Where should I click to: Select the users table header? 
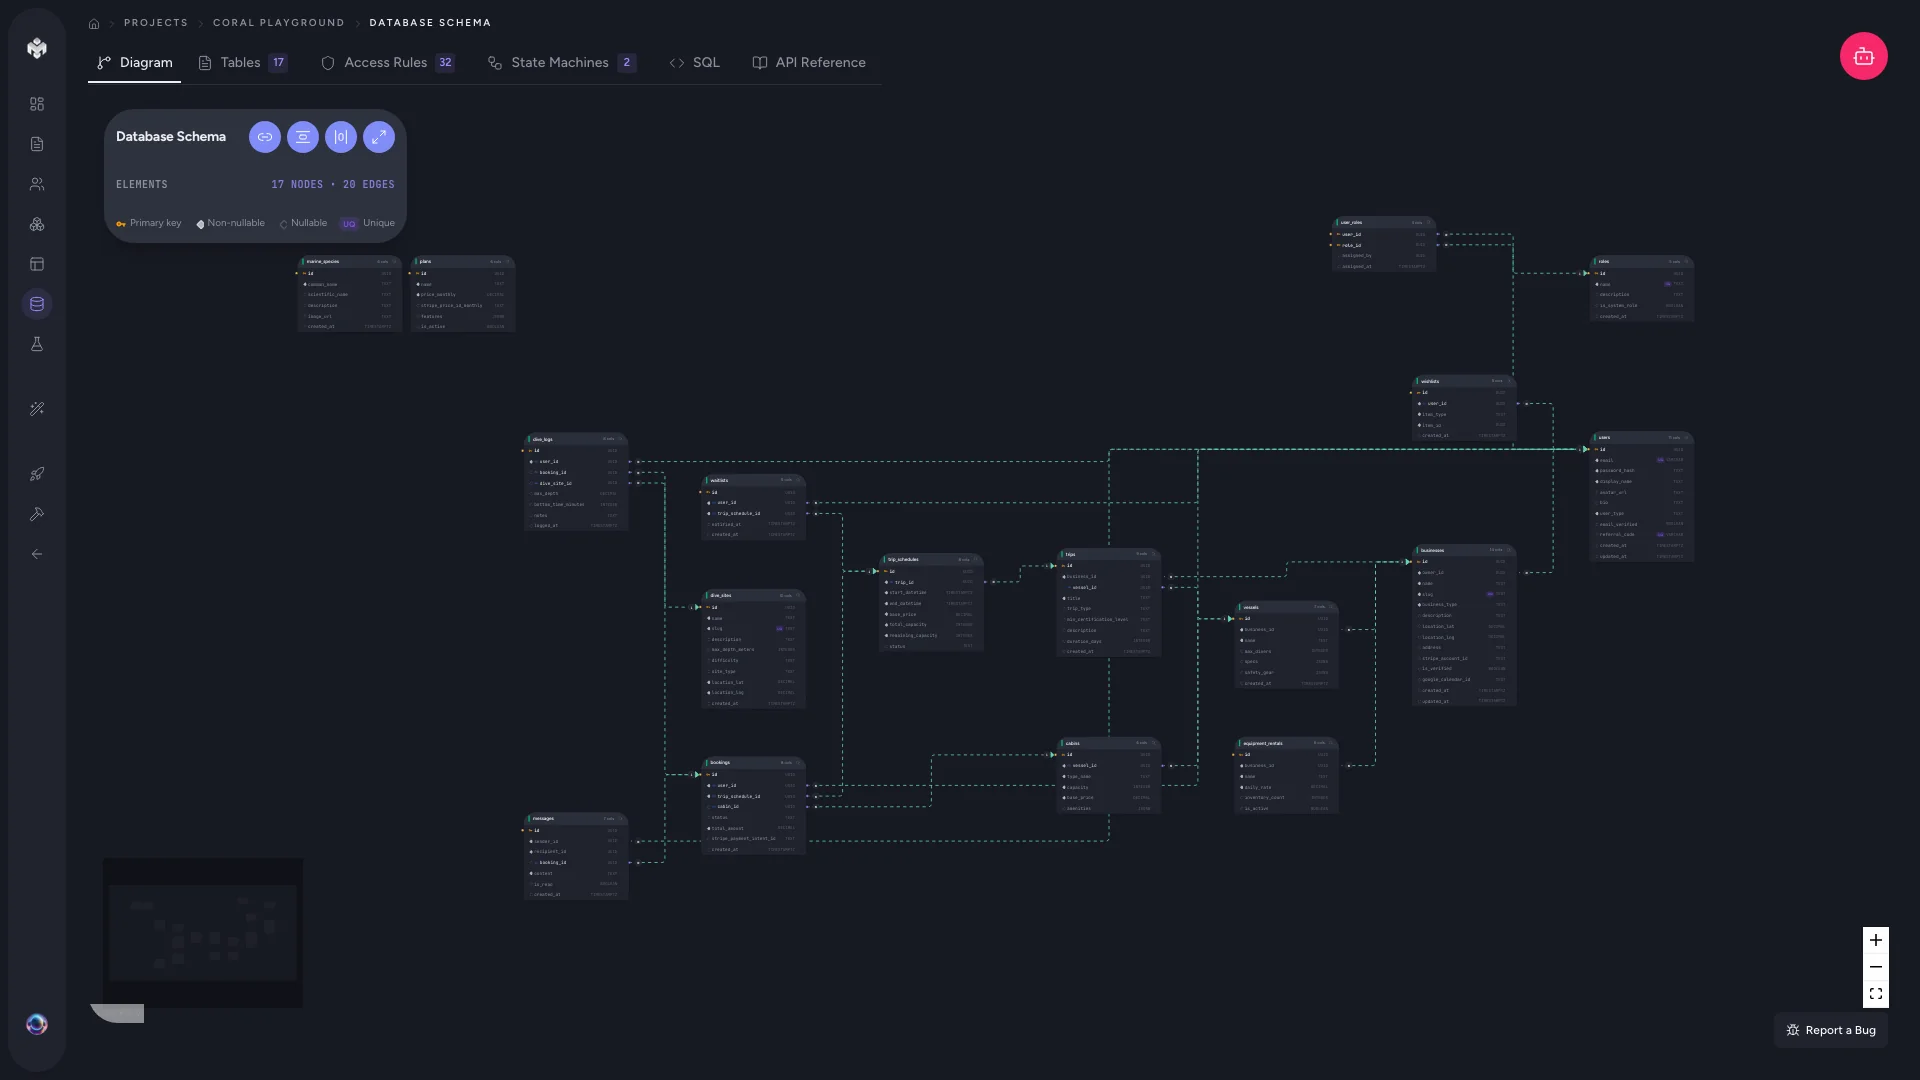click(1642, 437)
